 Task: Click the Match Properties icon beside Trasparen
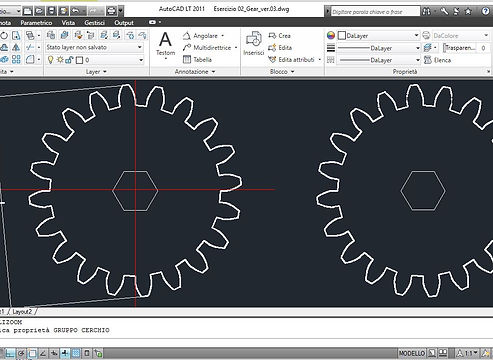point(428,48)
